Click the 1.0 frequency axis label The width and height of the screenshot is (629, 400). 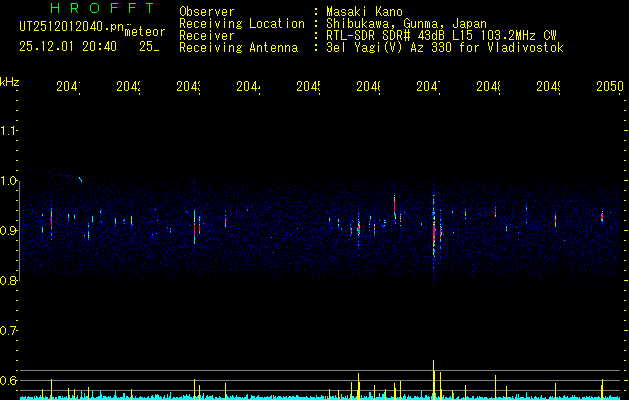point(8,181)
